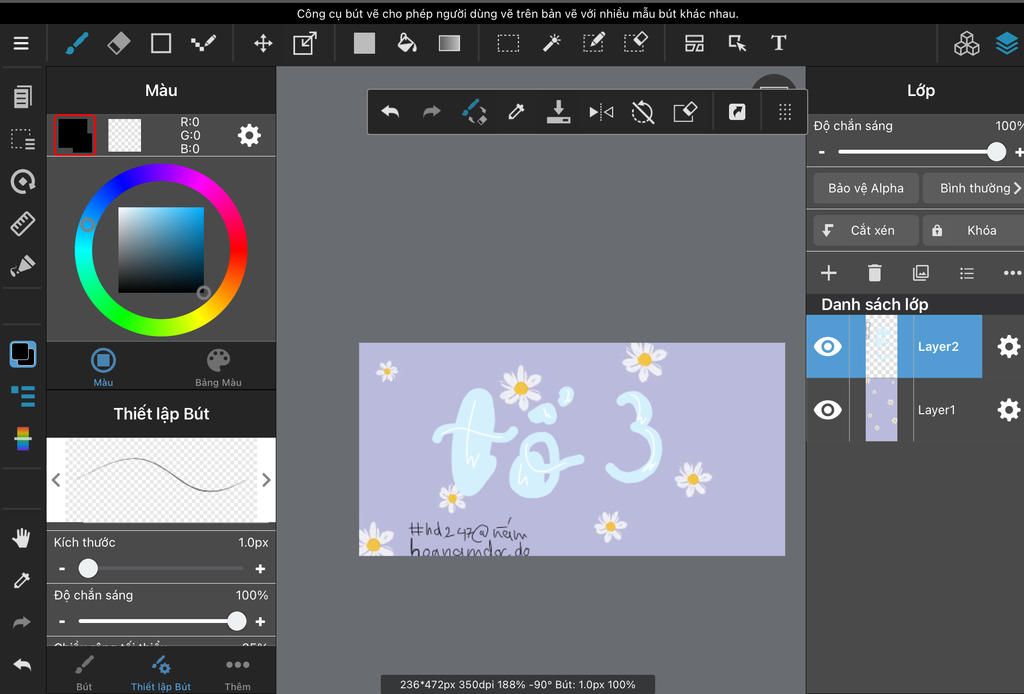Switch to the Màu color tab
Screen dimensions: 1024x694
point(103,368)
